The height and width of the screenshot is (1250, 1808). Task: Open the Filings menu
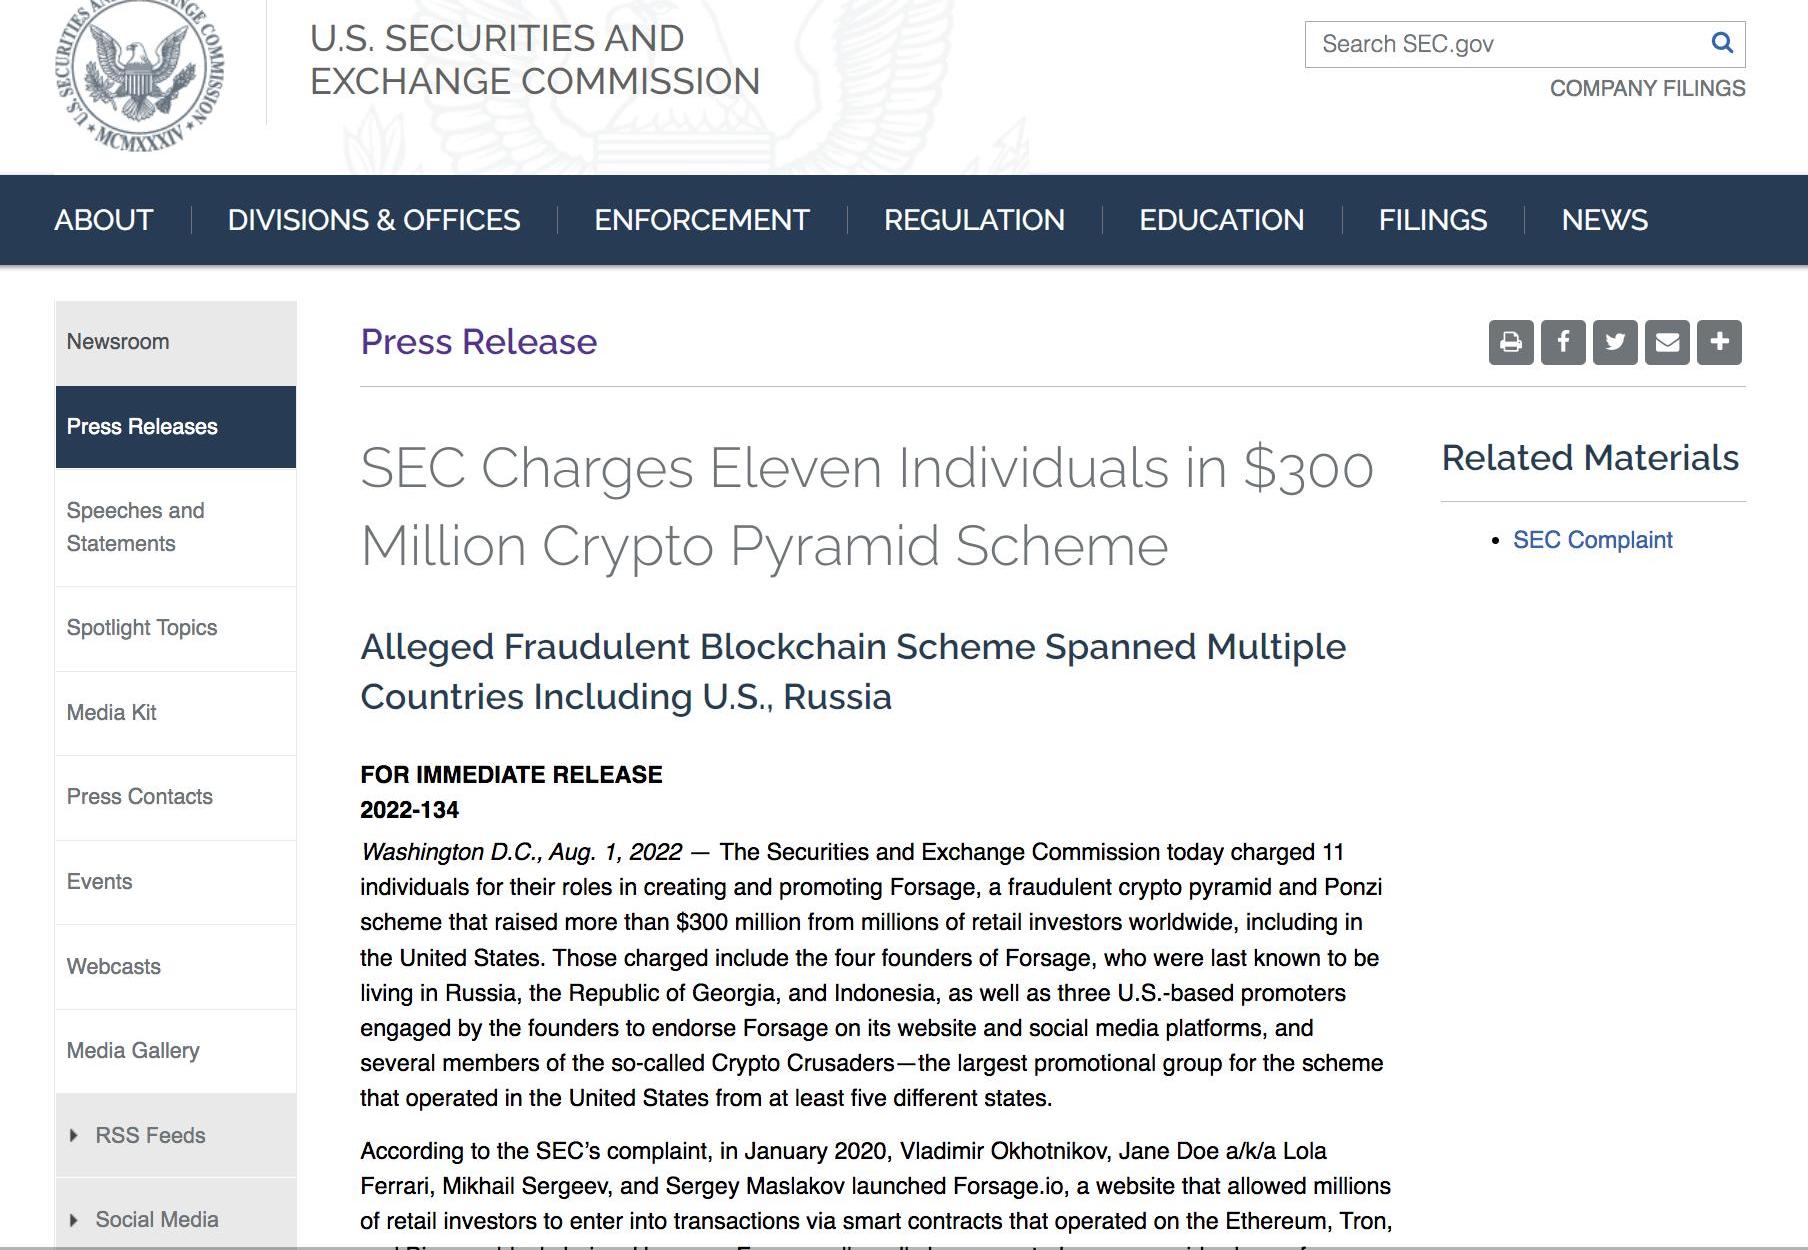tap(1432, 220)
